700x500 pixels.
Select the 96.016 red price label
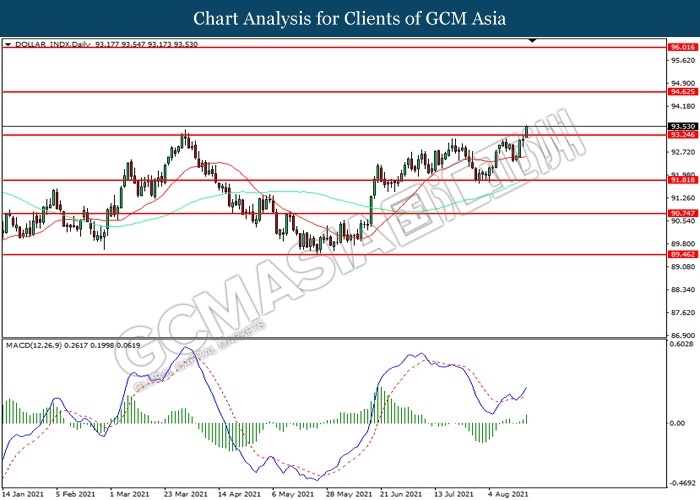click(683, 47)
